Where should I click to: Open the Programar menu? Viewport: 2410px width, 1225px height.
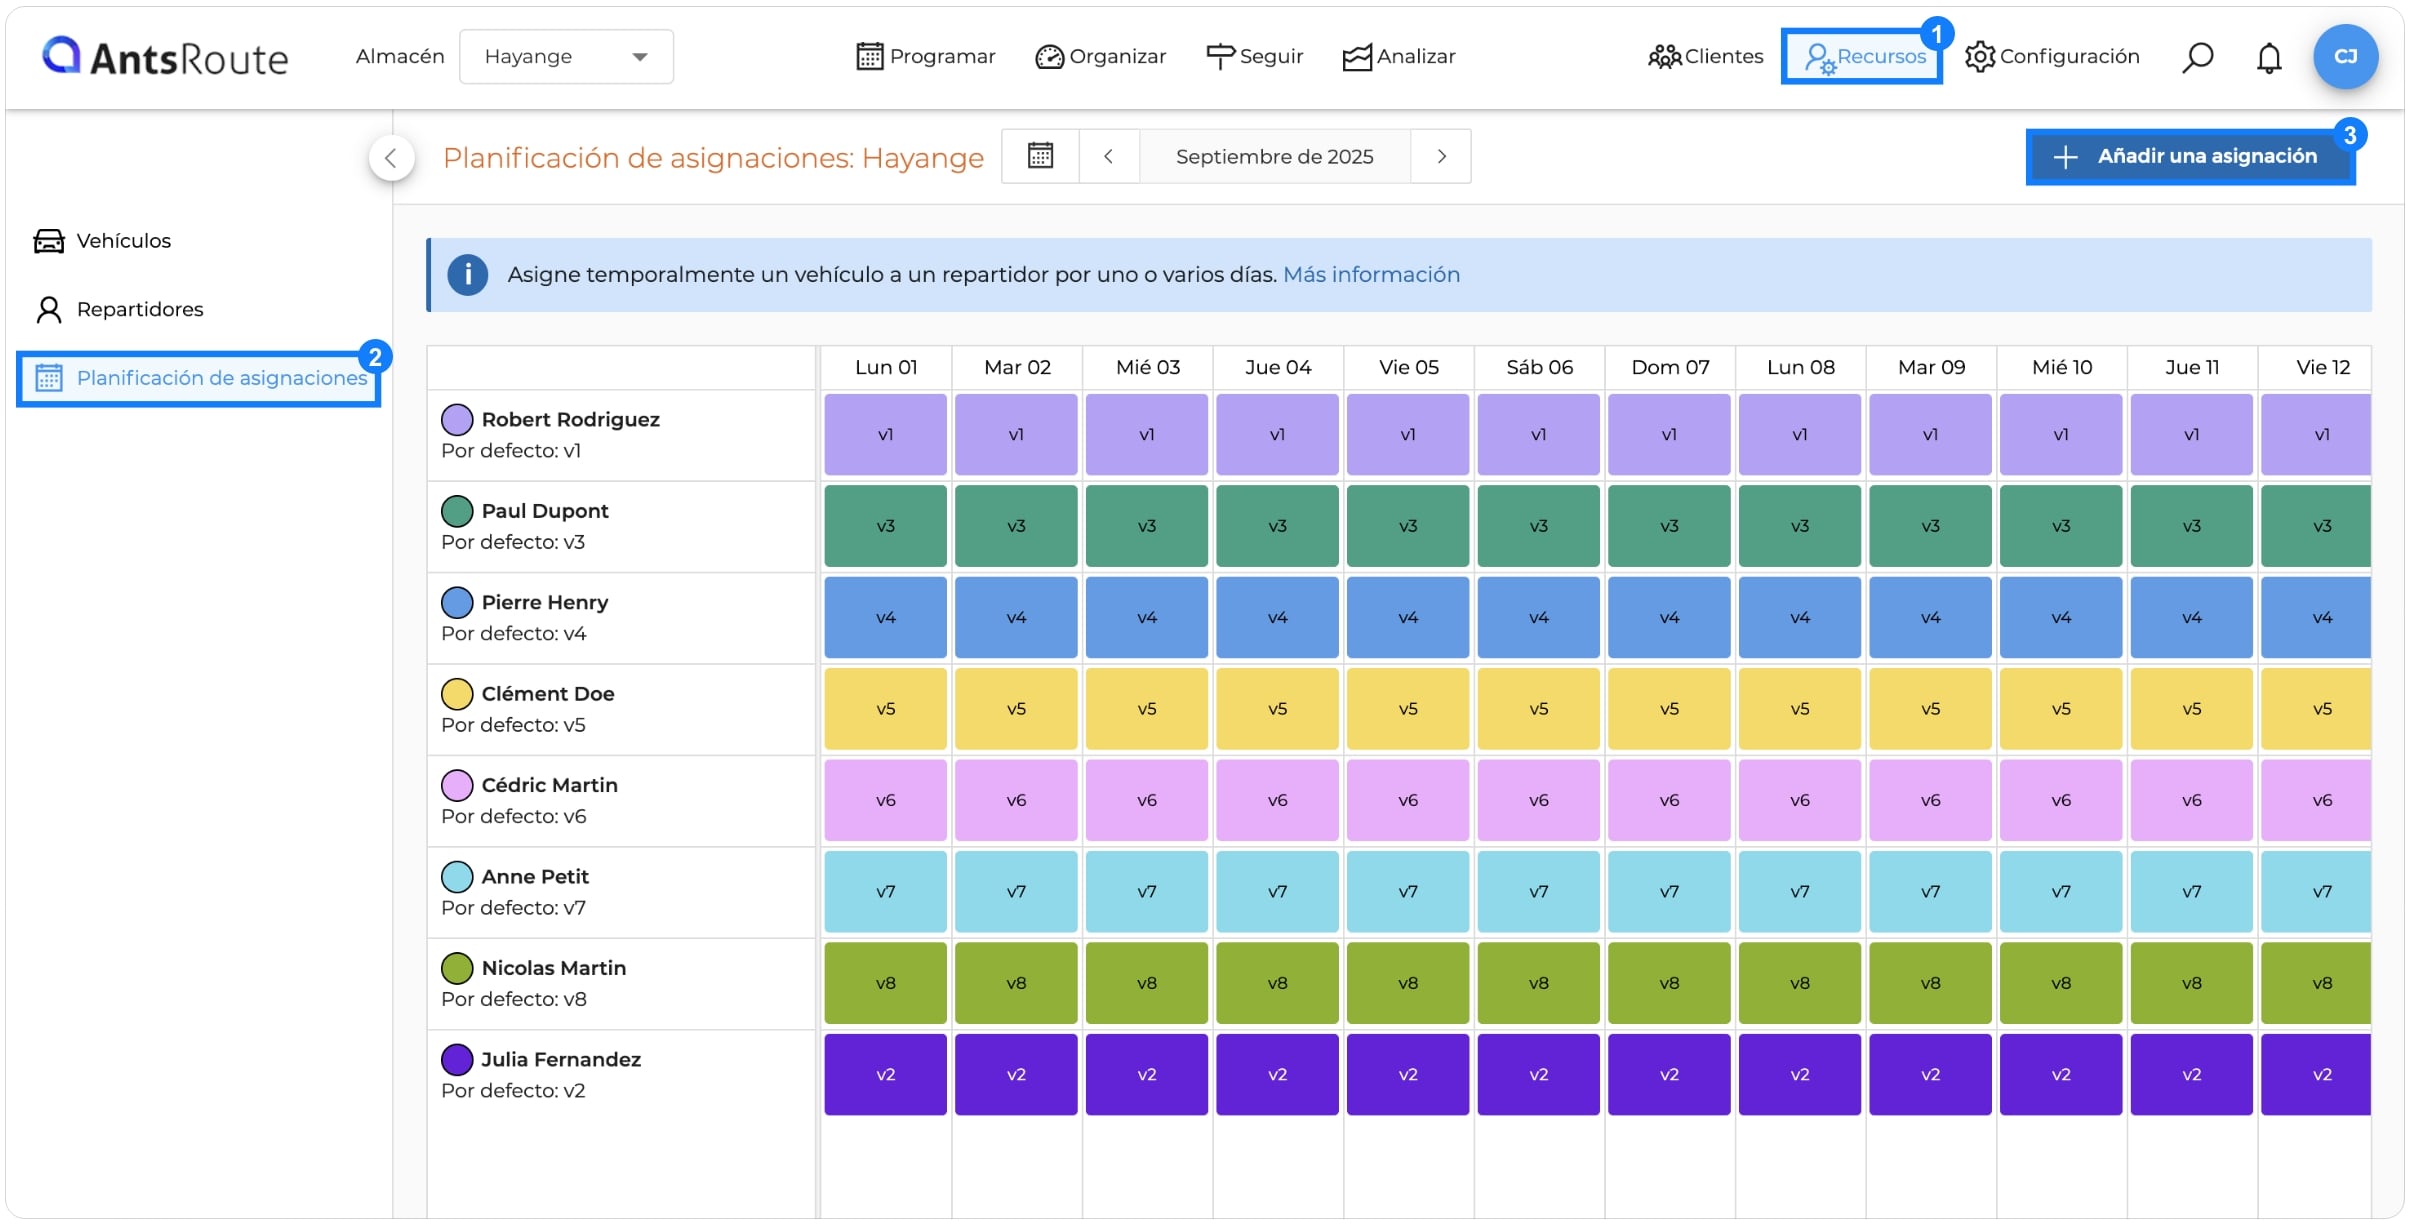click(x=926, y=57)
